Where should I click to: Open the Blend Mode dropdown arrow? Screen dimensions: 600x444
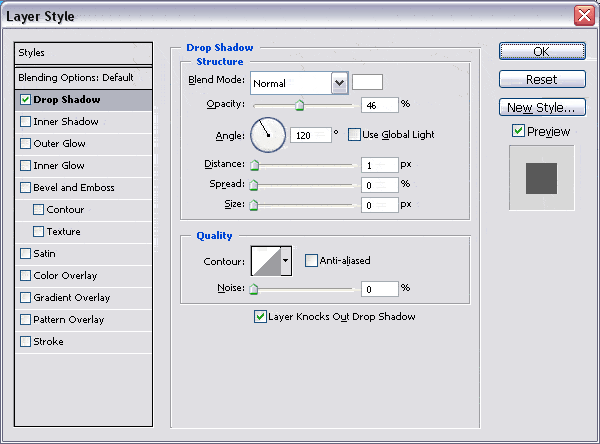click(339, 83)
